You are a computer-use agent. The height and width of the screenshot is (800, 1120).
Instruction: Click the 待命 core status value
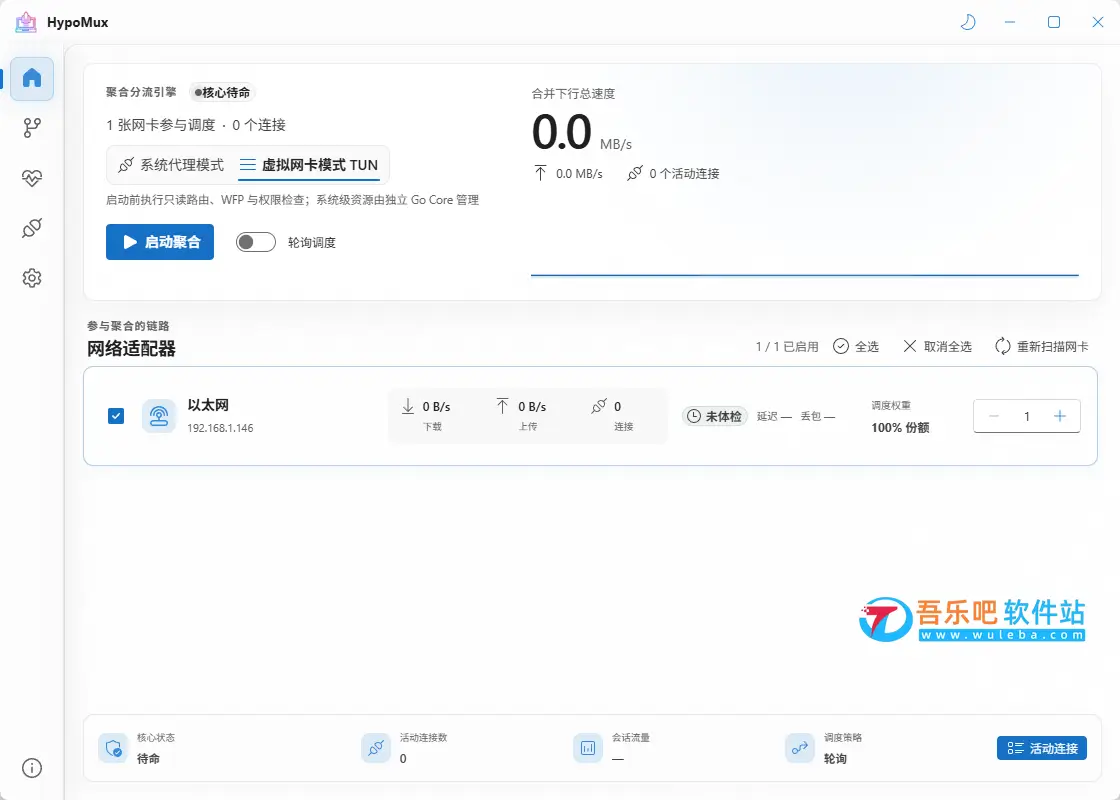(x=149, y=759)
